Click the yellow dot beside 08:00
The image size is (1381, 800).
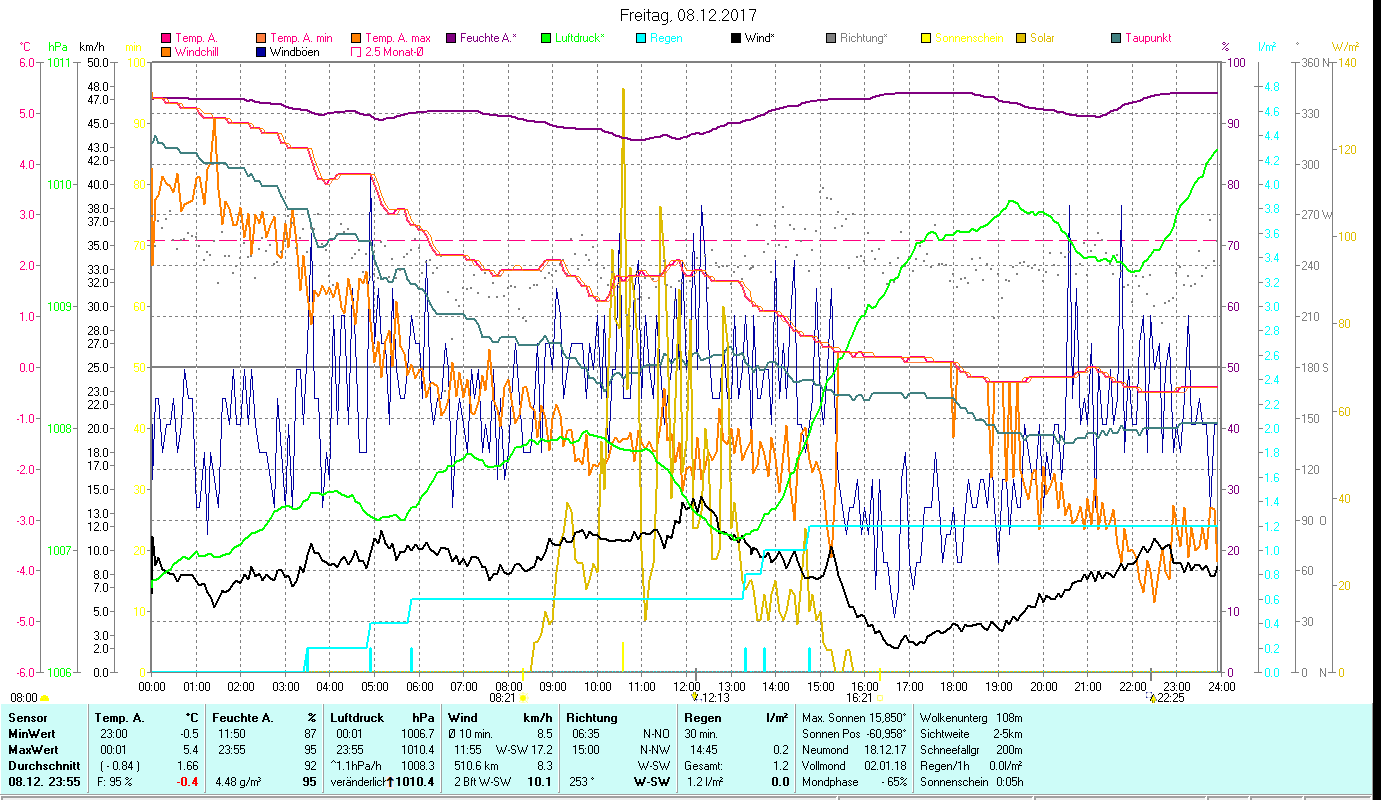click(45, 698)
